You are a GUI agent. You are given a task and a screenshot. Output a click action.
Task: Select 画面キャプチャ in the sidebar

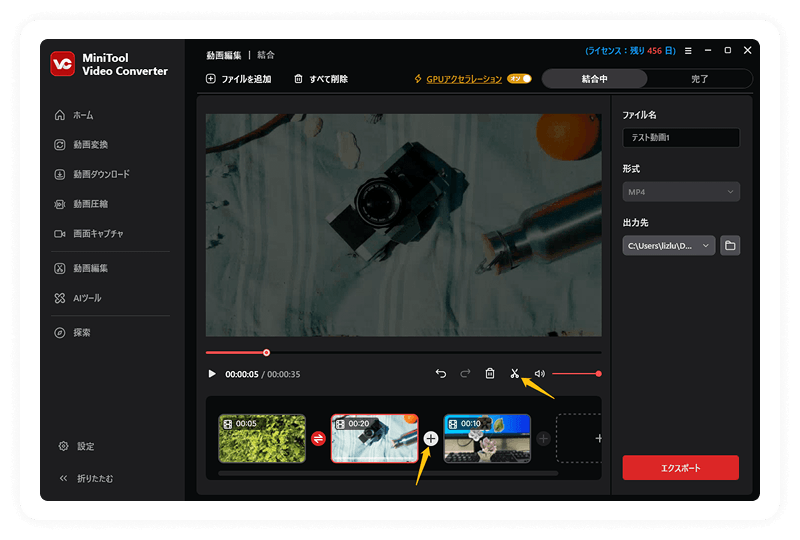point(89,234)
